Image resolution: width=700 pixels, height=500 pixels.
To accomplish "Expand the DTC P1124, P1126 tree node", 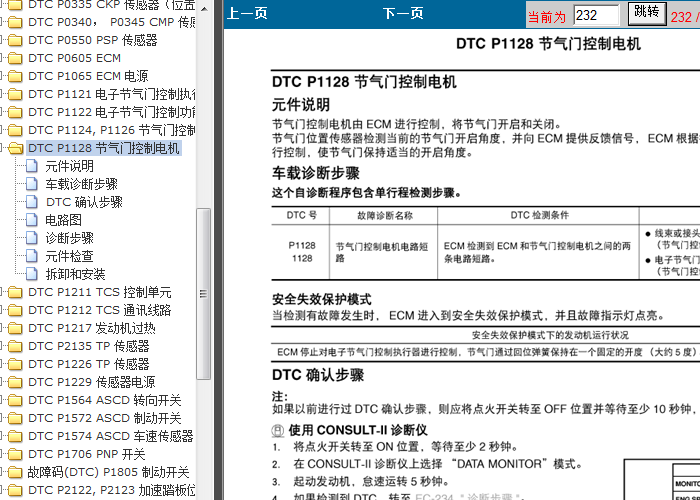I will point(2,130).
